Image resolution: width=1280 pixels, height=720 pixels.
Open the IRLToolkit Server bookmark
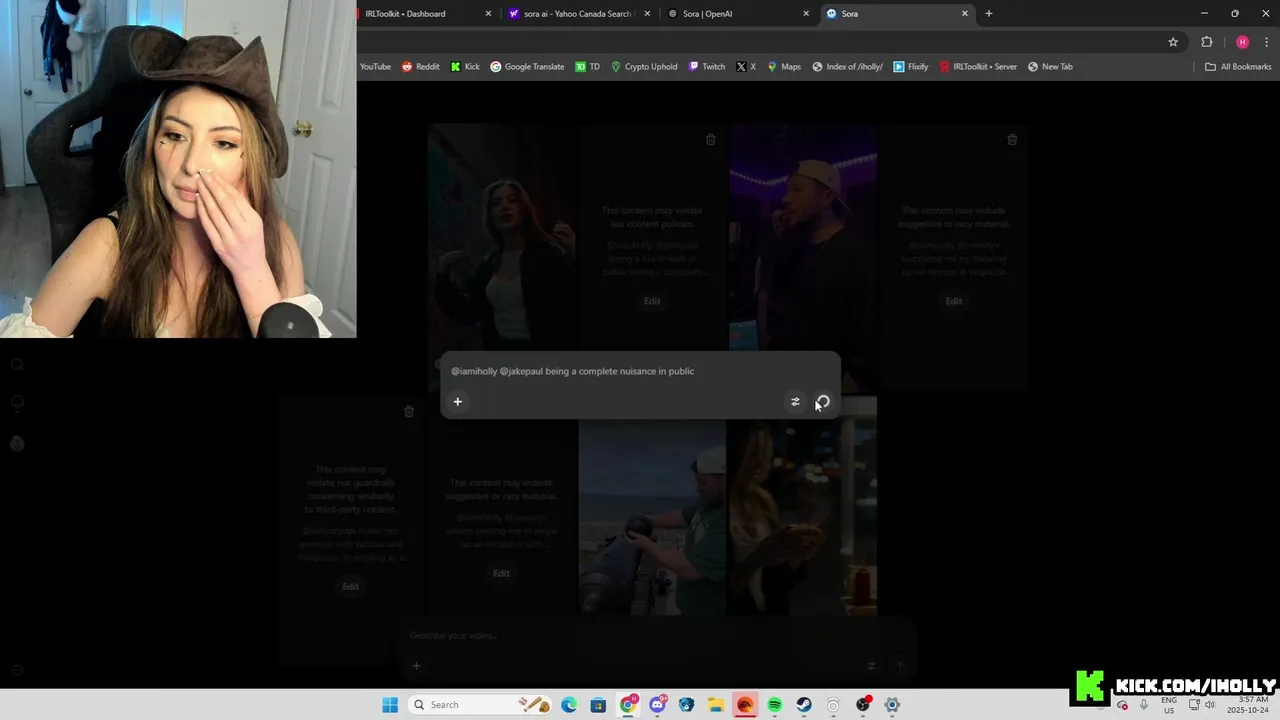point(978,67)
